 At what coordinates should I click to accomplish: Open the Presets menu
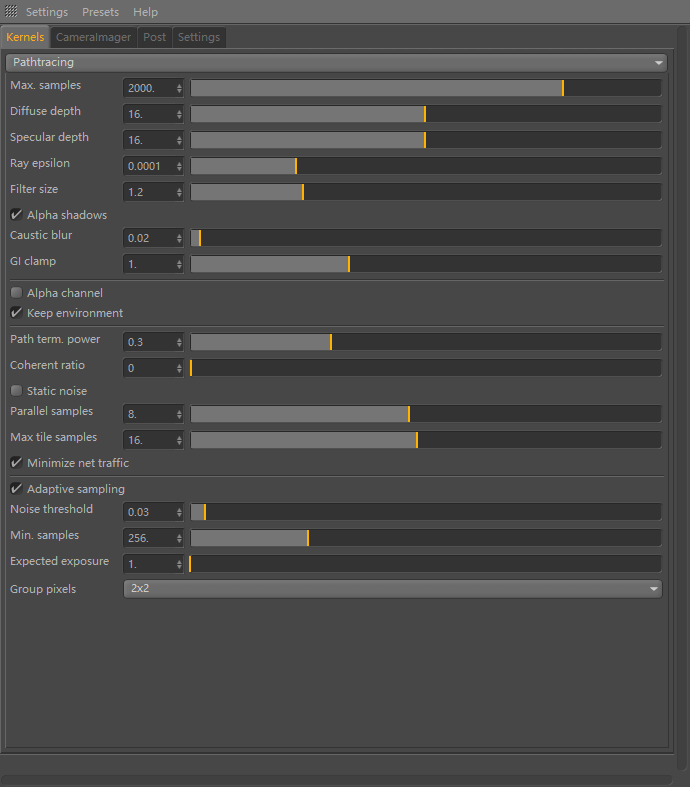point(100,12)
